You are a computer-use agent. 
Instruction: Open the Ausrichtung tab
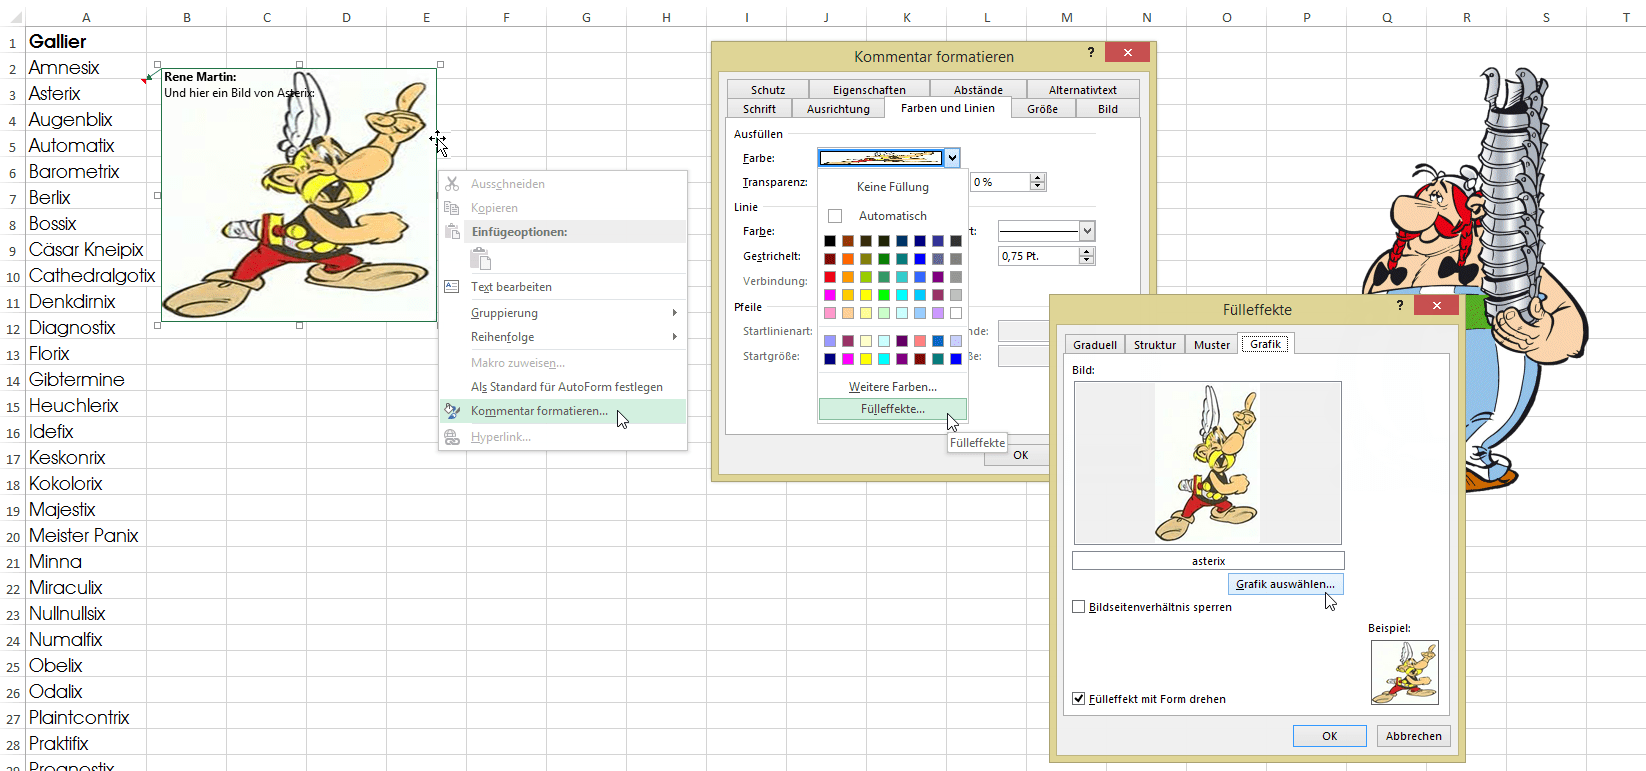838,109
